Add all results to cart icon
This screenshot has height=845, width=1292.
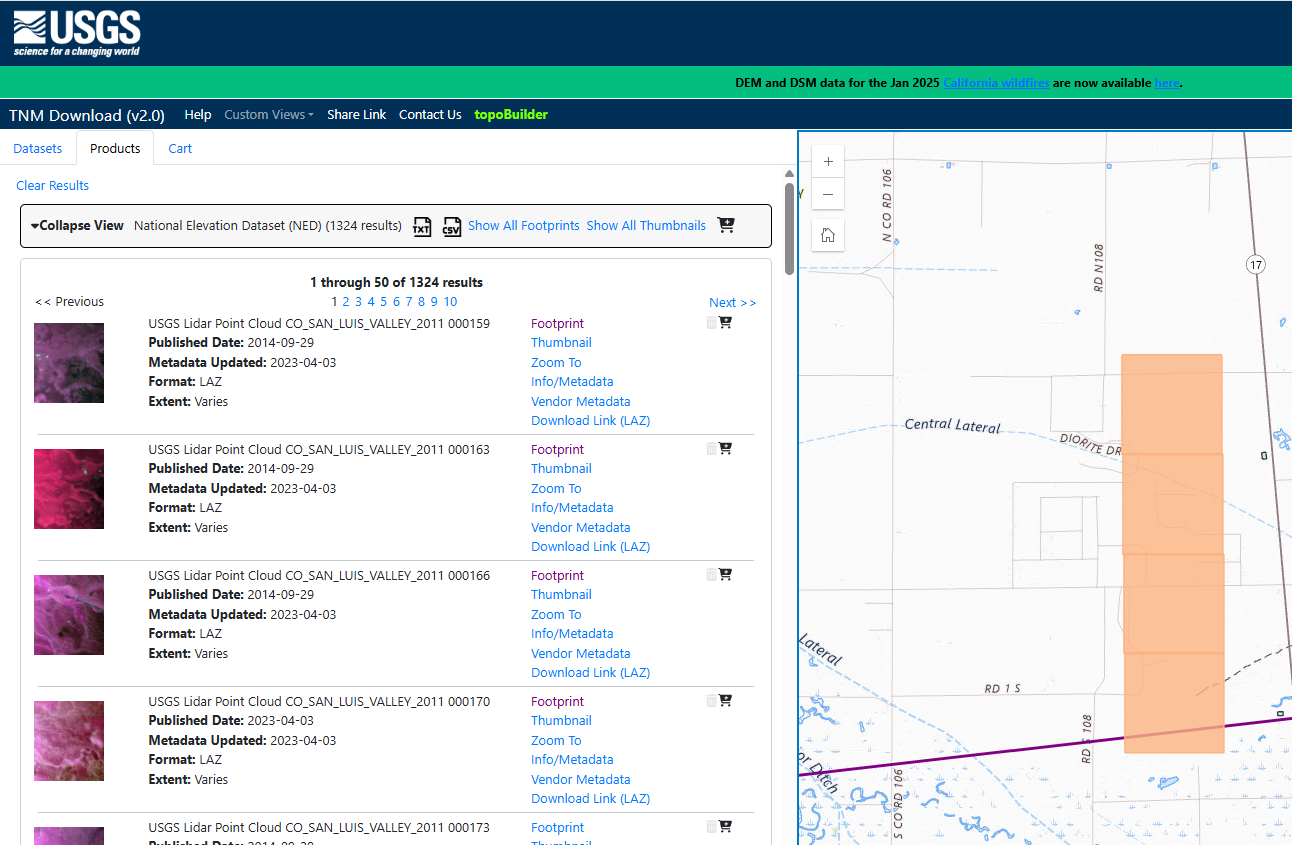click(x=726, y=225)
